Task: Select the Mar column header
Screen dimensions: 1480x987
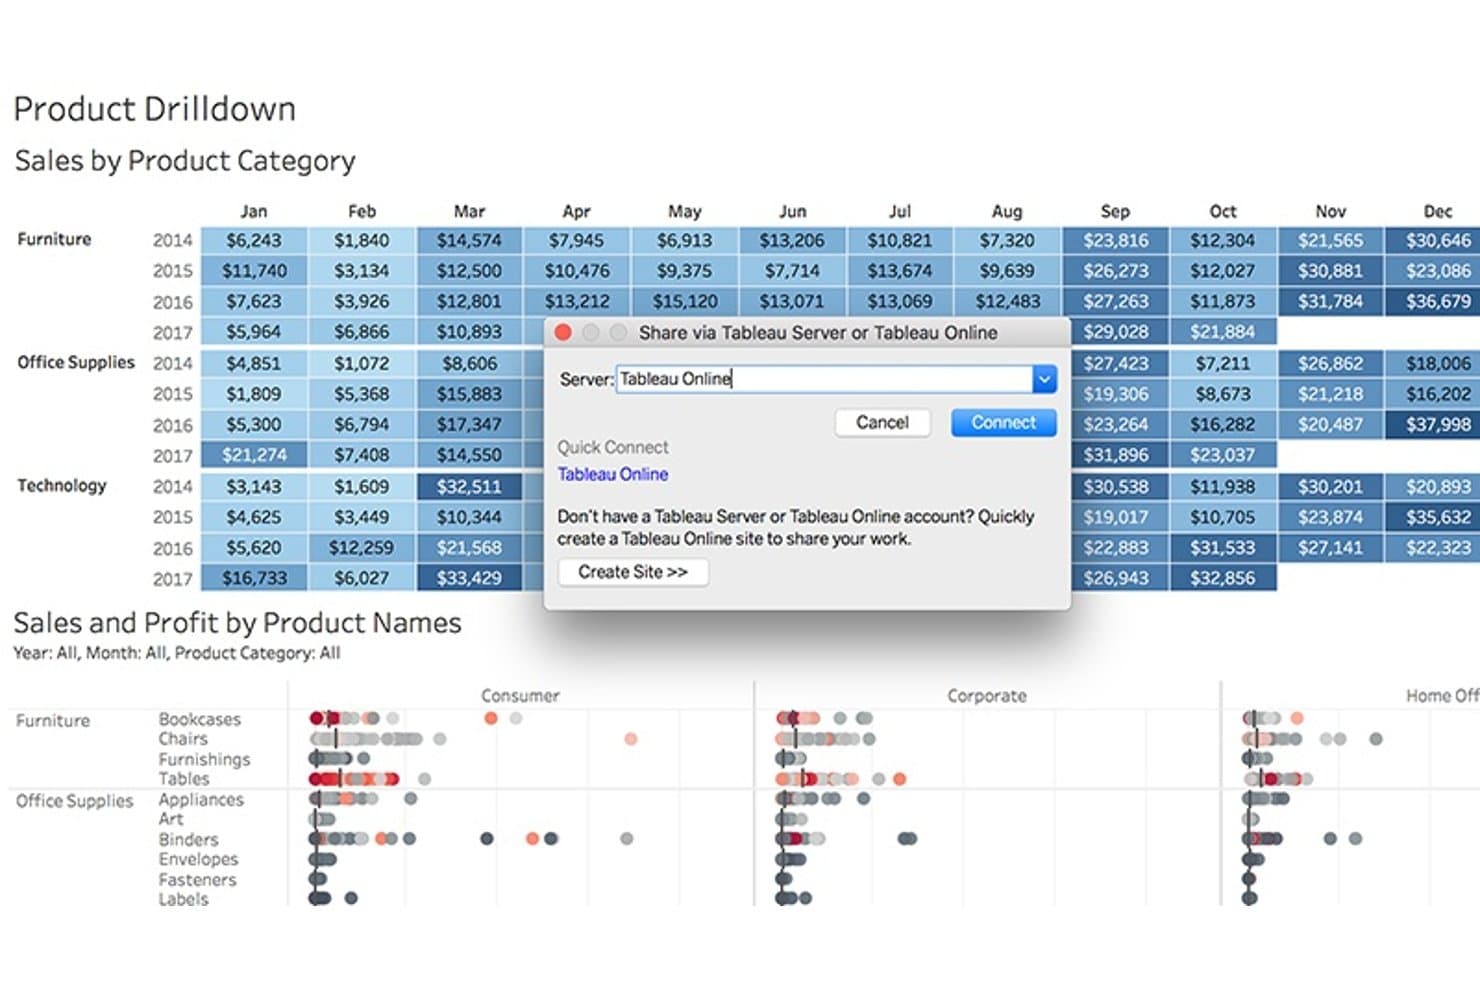Action: pos(469,211)
